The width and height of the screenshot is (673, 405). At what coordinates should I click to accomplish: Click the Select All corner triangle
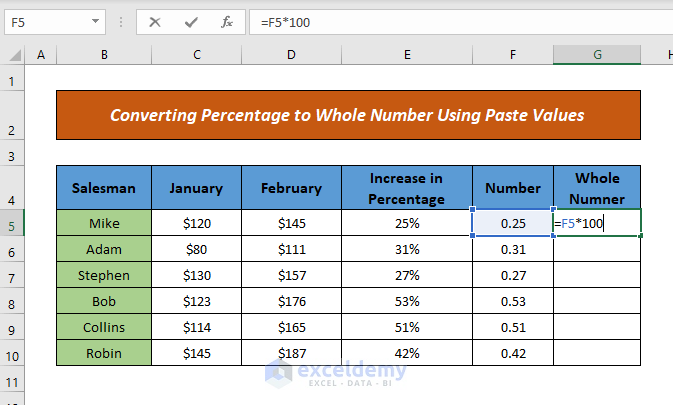point(13,56)
